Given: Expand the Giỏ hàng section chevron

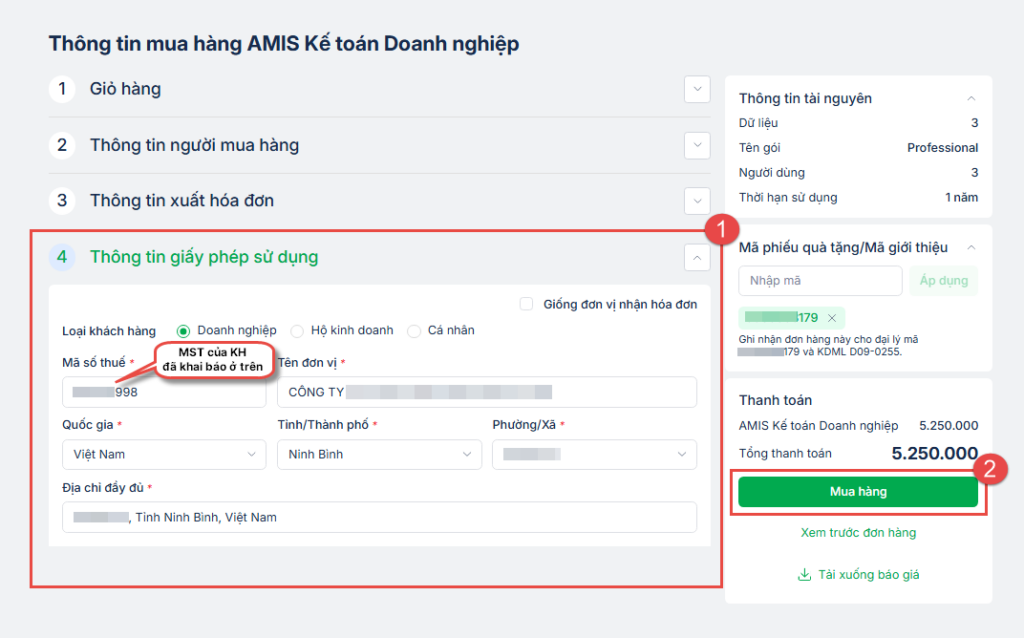Looking at the screenshot, I should click(x=697, y=89).
